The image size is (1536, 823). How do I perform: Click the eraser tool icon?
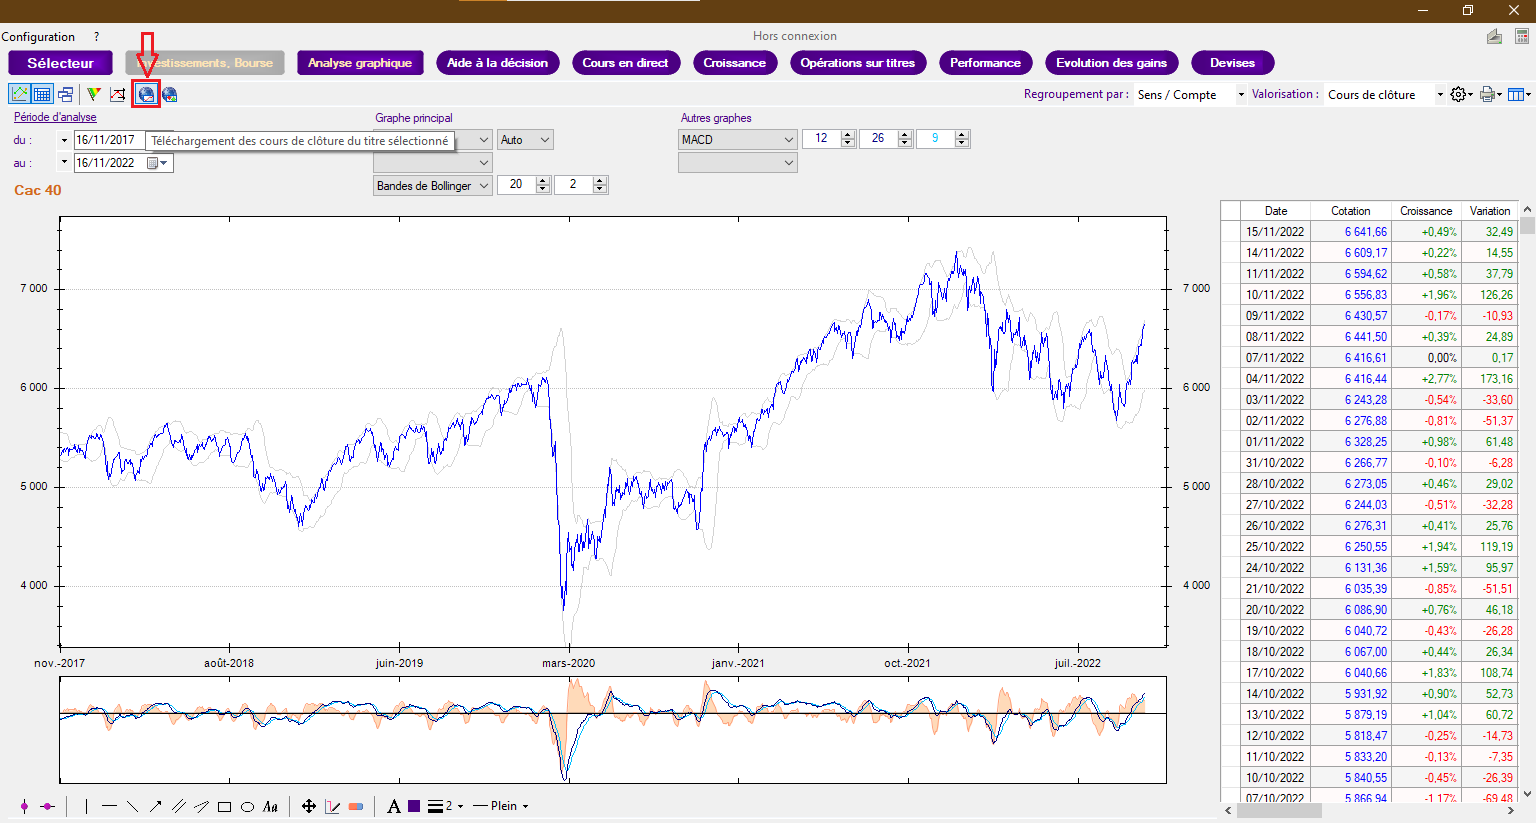click(356, 806)
